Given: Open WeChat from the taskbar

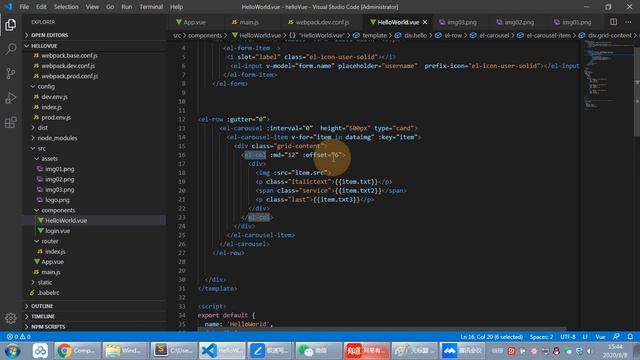Looking at the screenshot, I should pyautogui.click(x=318, y=351).
